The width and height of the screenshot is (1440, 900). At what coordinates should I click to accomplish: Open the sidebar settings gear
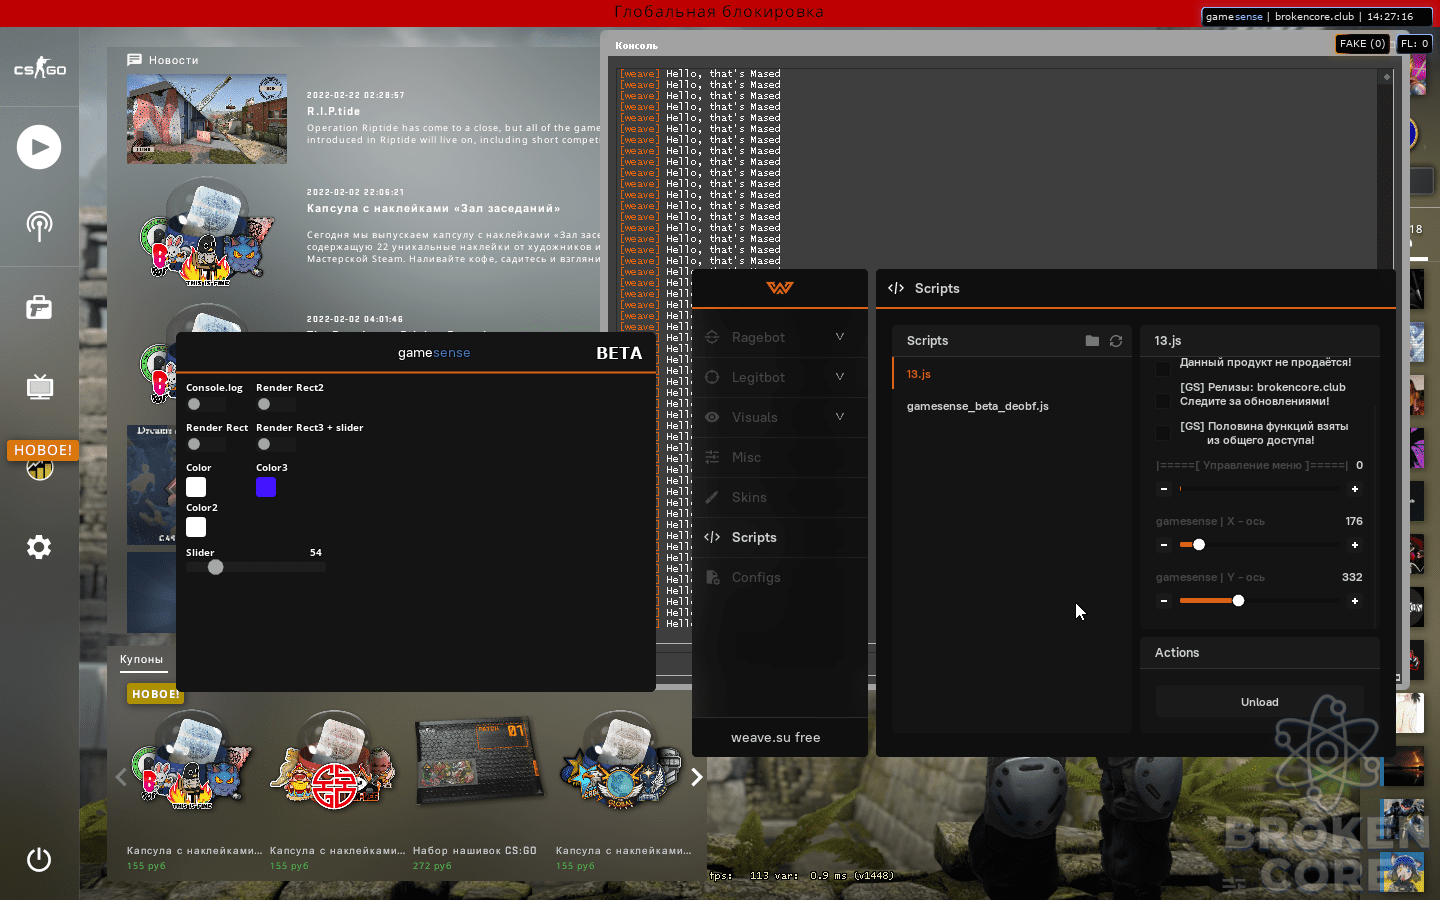tap(39, 547)
